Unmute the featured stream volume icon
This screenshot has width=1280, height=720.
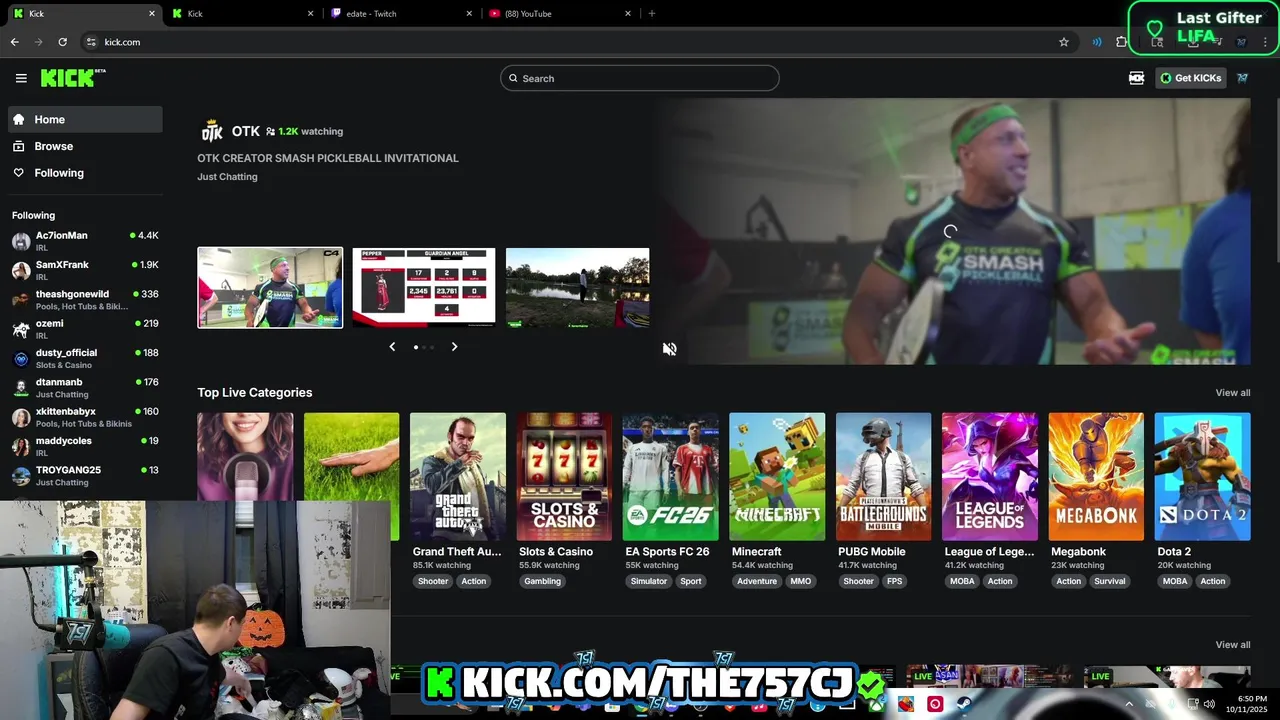pos(670,349)
